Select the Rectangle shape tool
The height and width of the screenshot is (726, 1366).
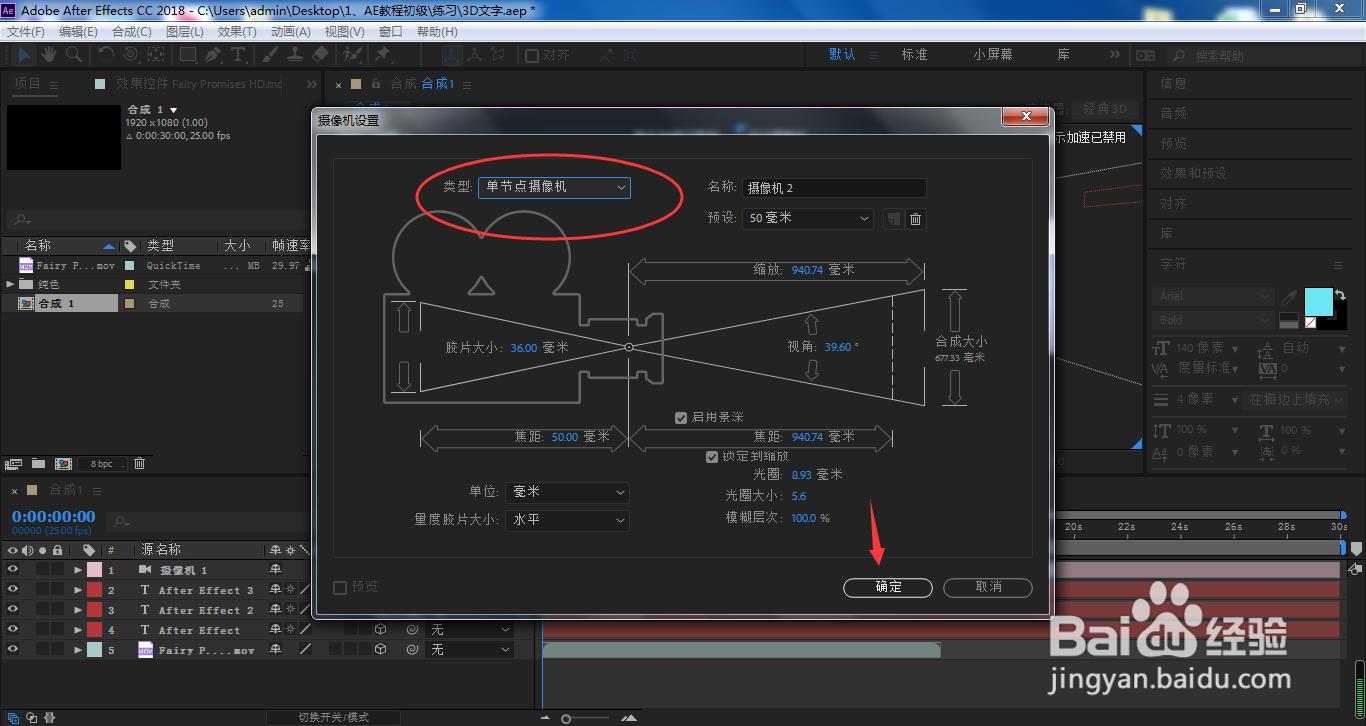pos(189,55)
